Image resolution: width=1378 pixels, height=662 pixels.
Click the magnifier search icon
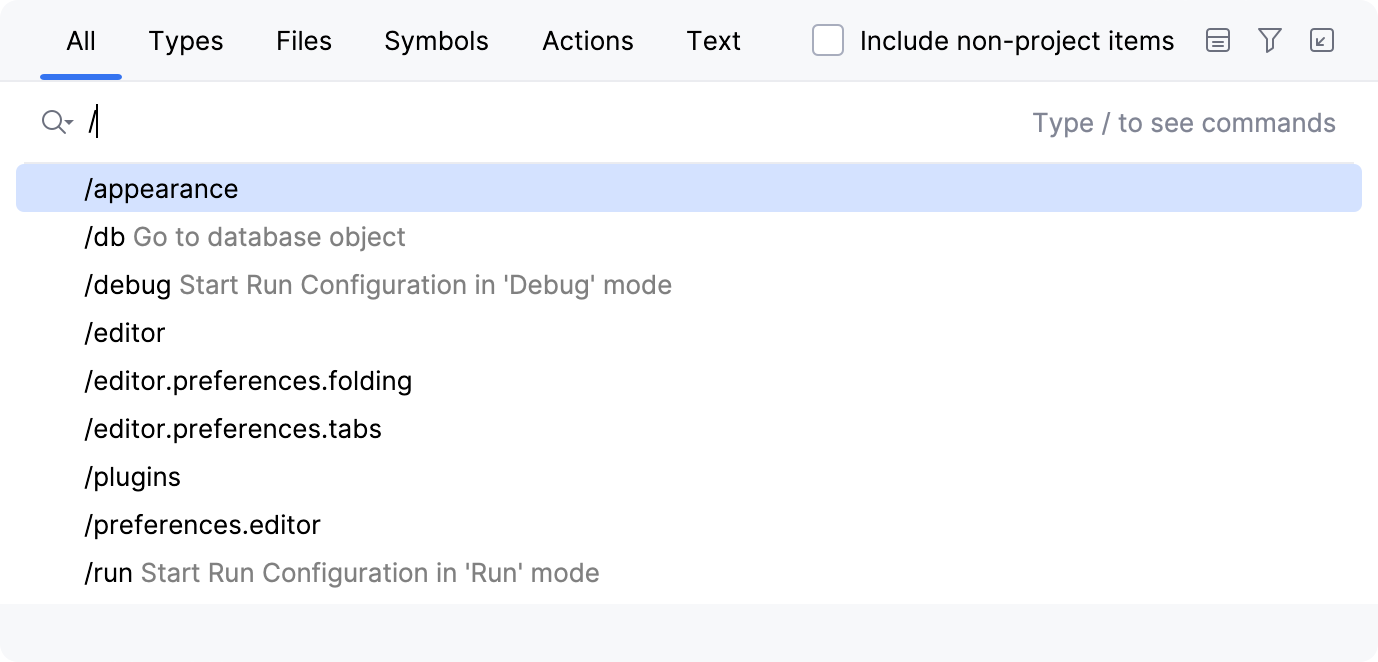point(50,121)
